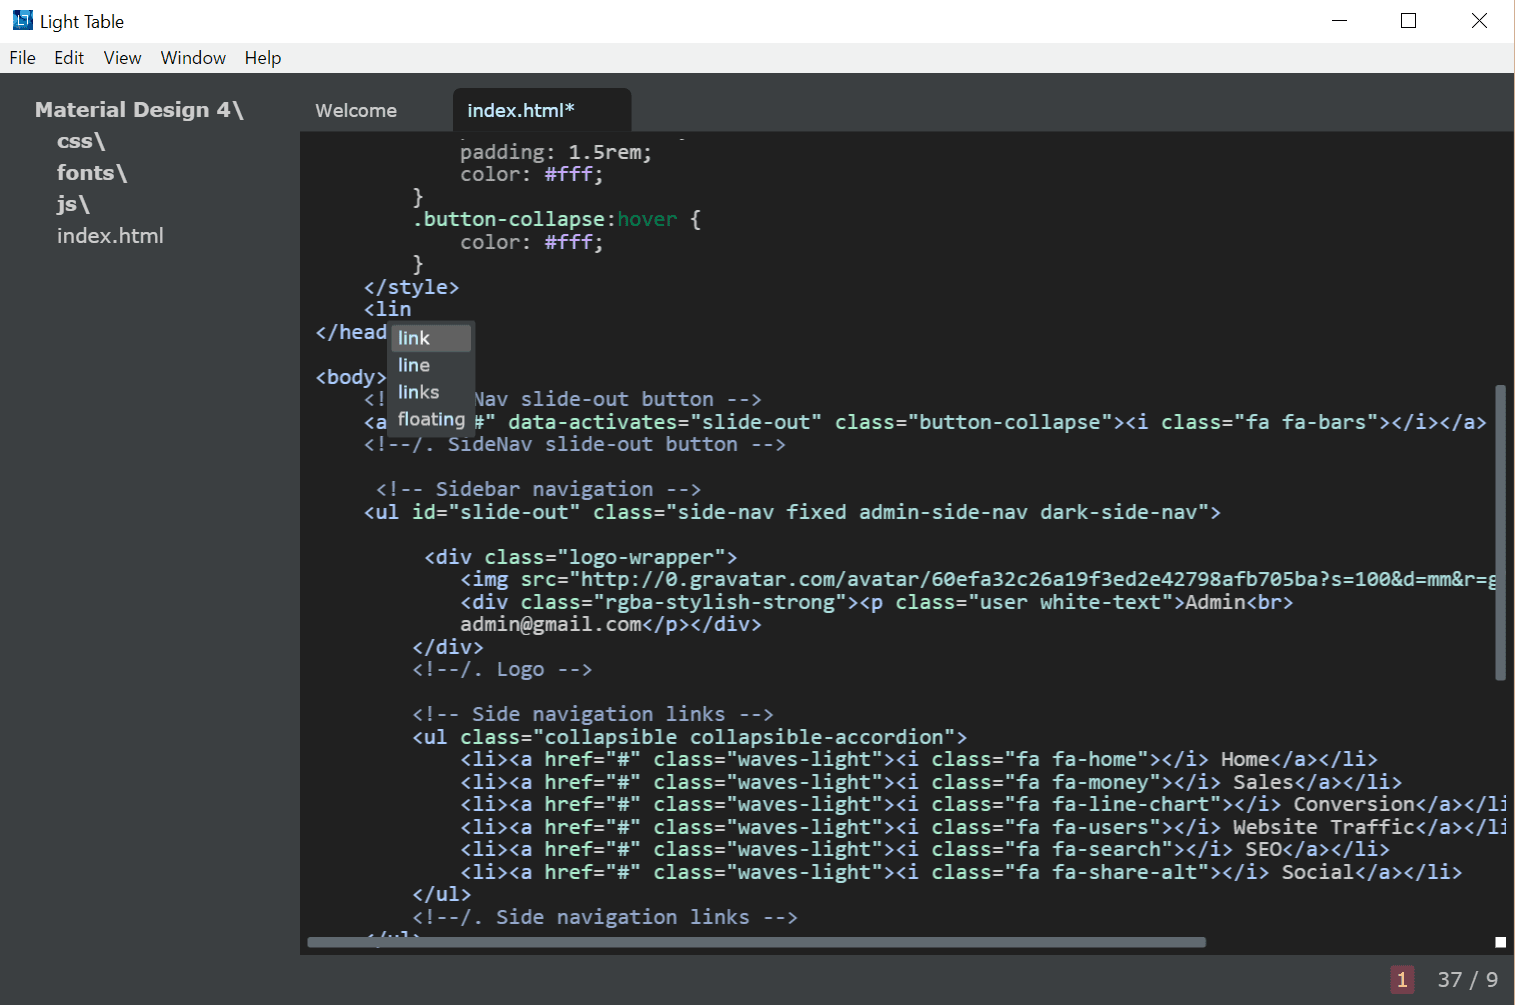1515x1005 pixels.
Task: Pick 'floating' autocomplete suggestion
Action: [431, 419]
